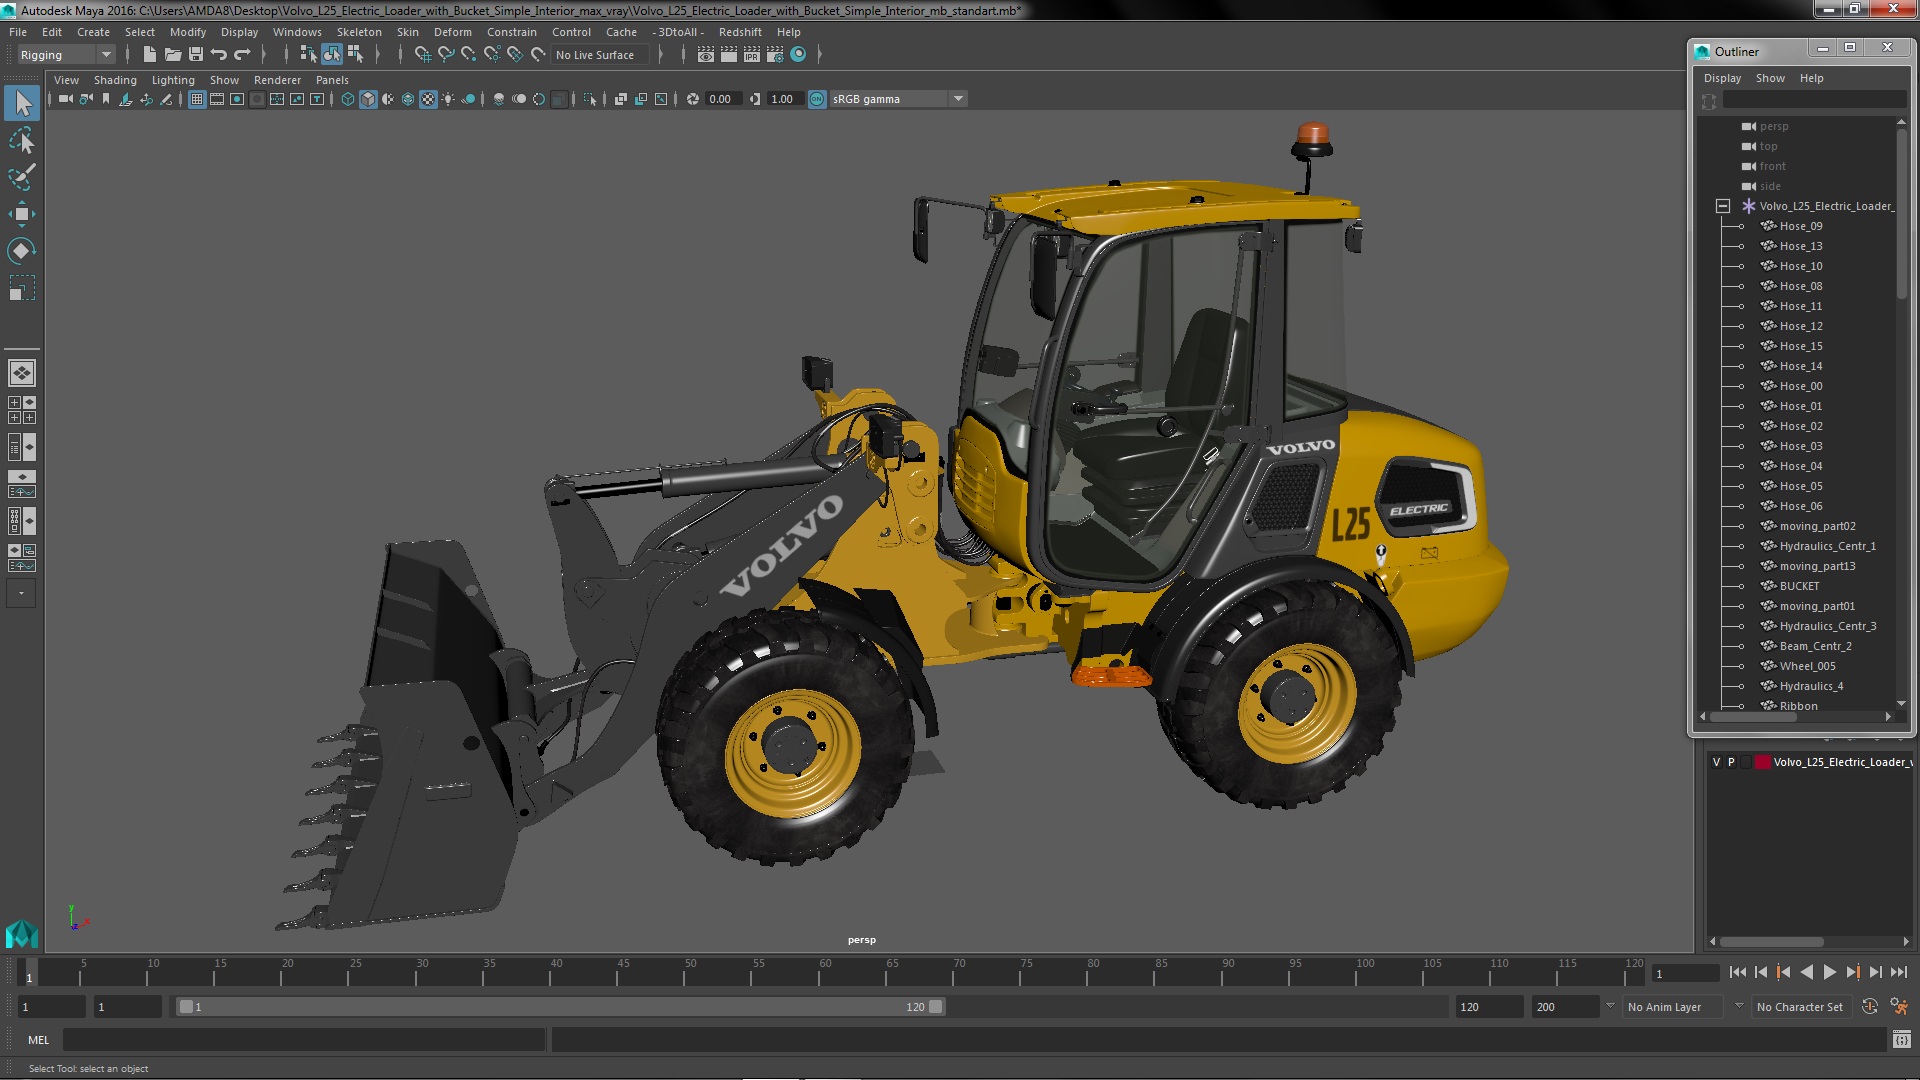The height and width of the screenshot is (1080, 1920).
Task: Toggle textured display in viewport
Action: (x=428, y=99)
